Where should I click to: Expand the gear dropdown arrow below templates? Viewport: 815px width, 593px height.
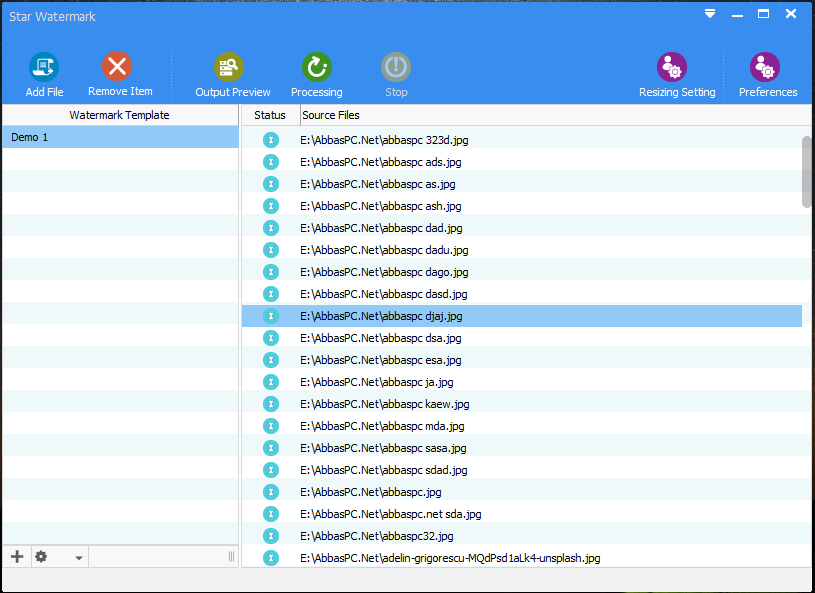tap(78, 558)
